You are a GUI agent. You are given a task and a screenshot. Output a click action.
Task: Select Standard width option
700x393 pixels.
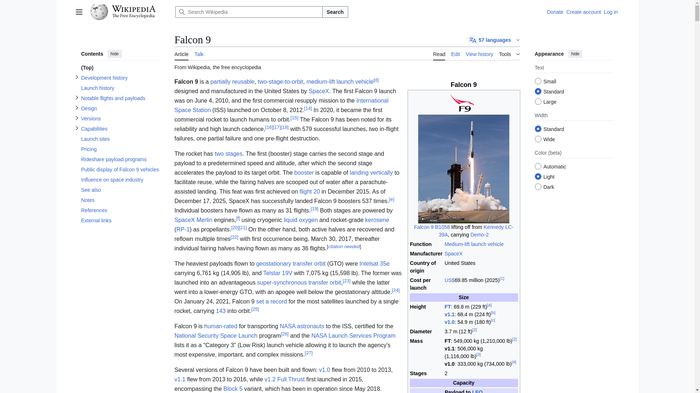point(538,129)
